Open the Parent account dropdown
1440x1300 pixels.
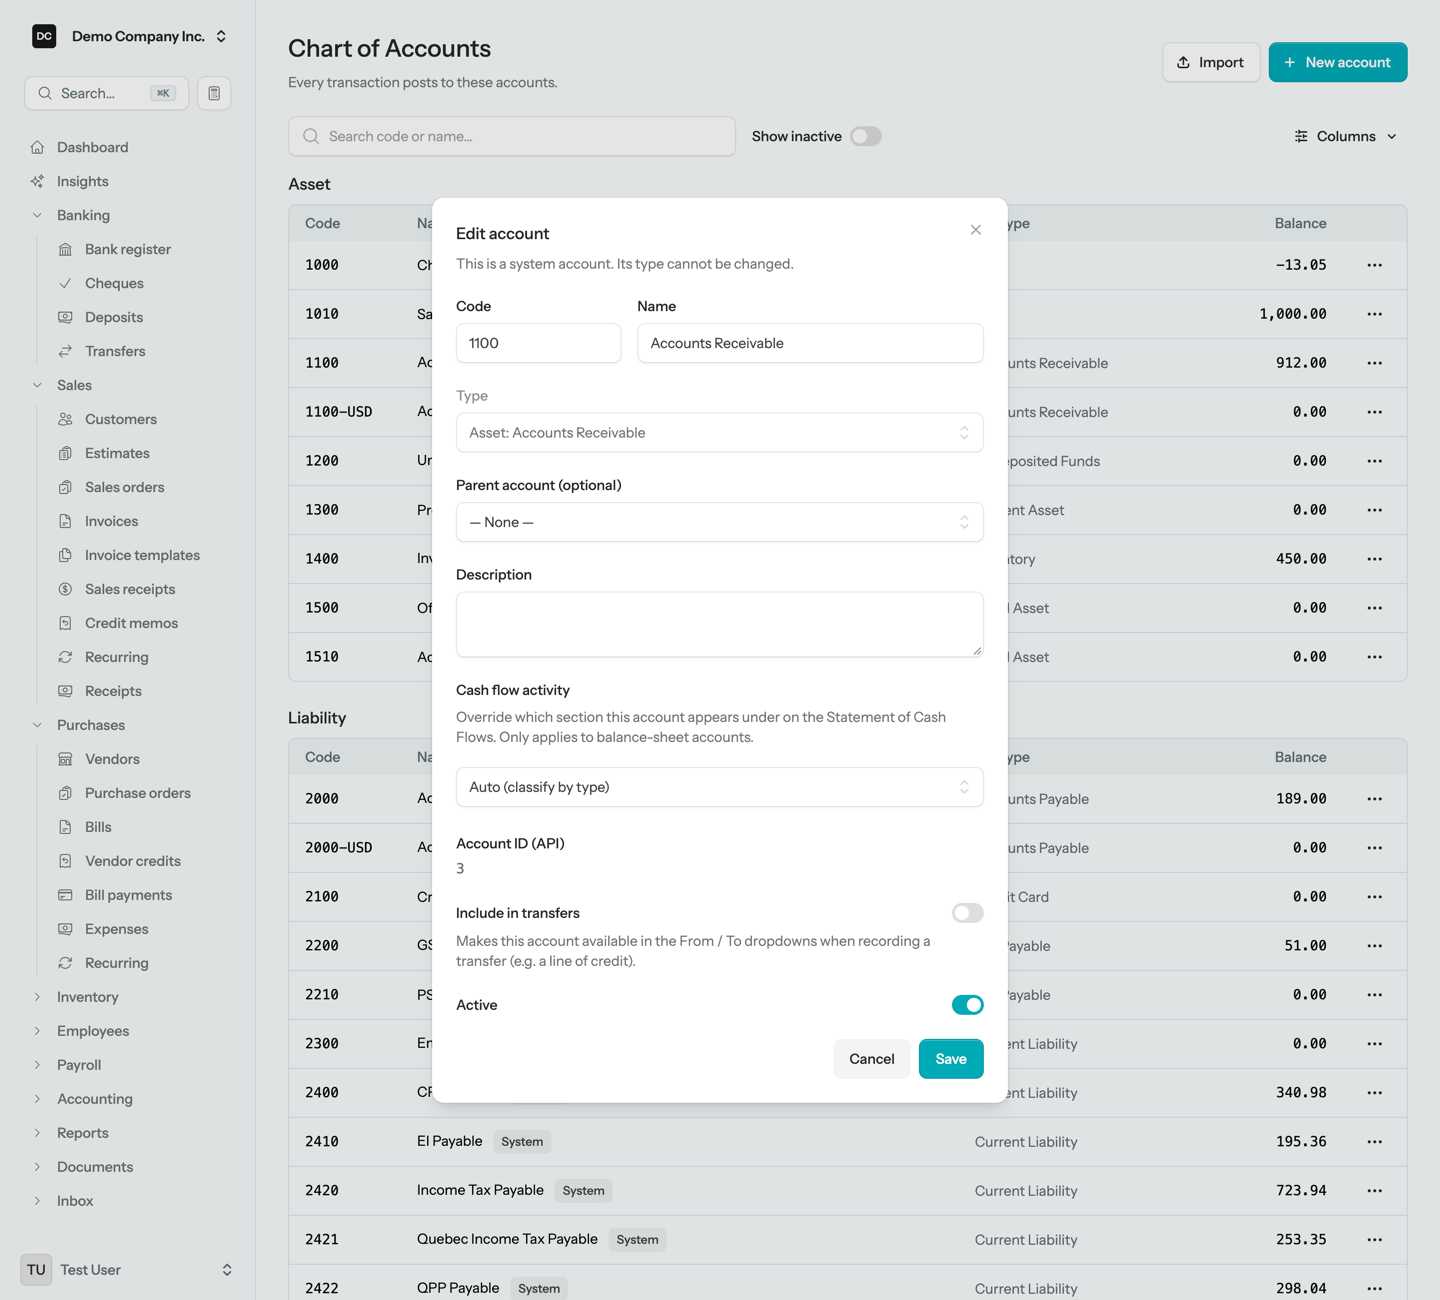[720, 522]
